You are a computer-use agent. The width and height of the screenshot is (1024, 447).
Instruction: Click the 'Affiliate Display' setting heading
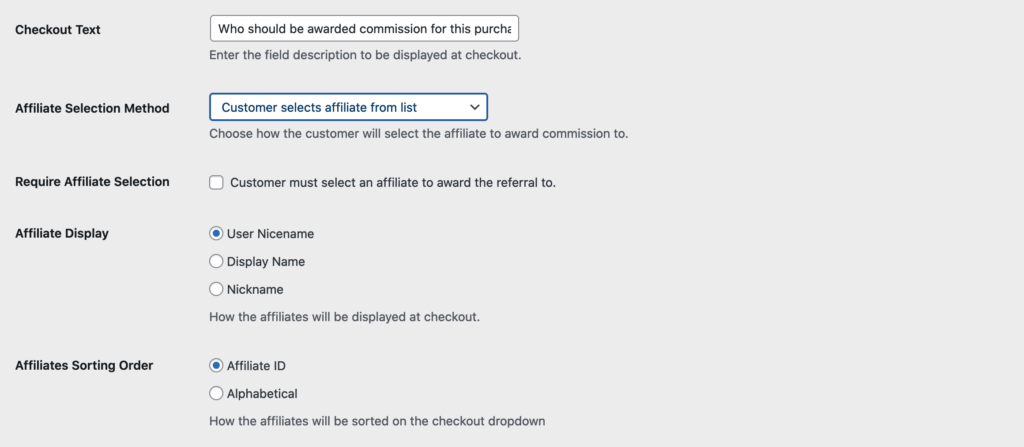click(61, 233)
